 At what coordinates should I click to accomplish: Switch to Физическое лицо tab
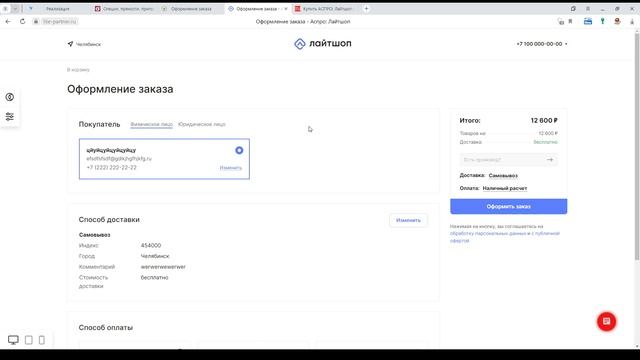coord(151,124)
